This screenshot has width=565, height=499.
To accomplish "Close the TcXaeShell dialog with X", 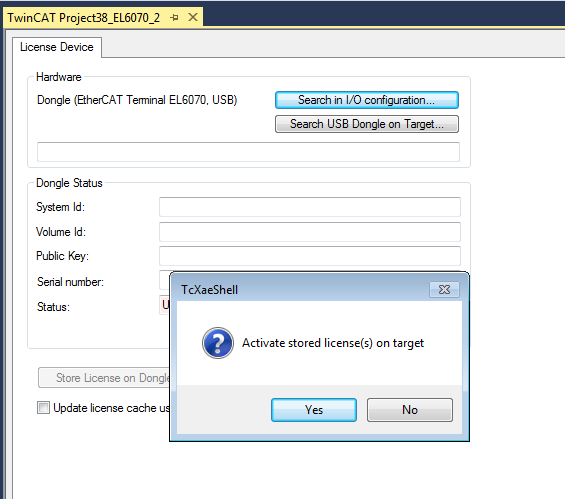I will [444, 290].
